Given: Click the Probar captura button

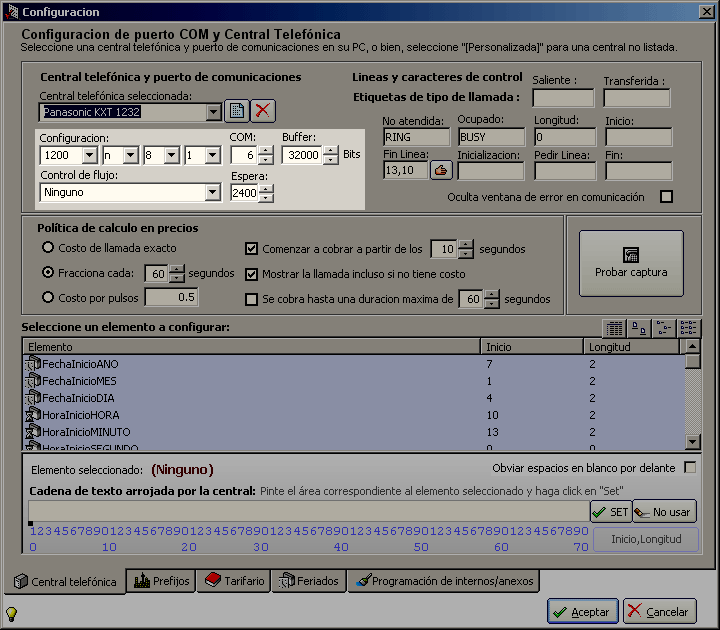Looking at the screenshot, I should 631,264.
